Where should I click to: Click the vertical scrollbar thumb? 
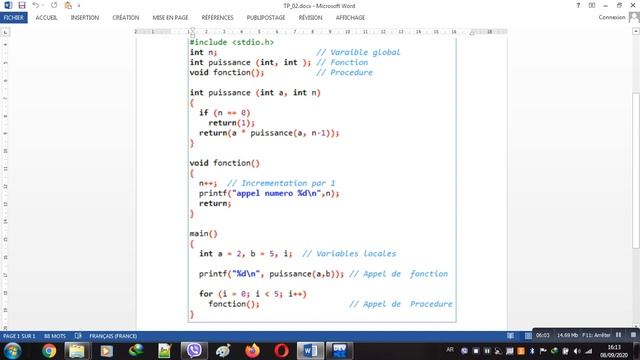[636, 171]
